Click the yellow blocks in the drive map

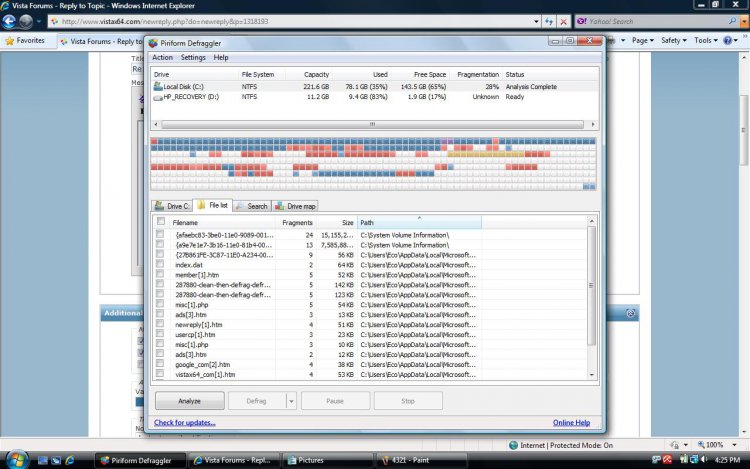(485, 154)
